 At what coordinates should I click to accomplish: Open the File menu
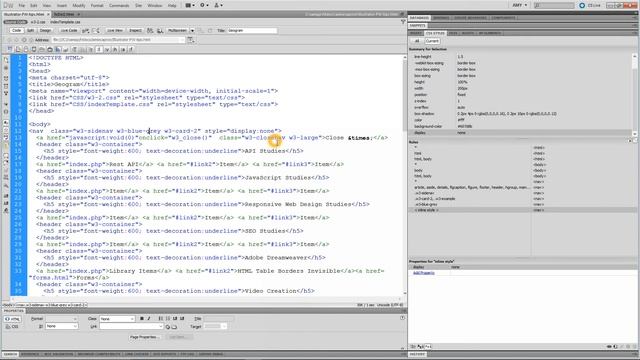[x=22, y=6]
